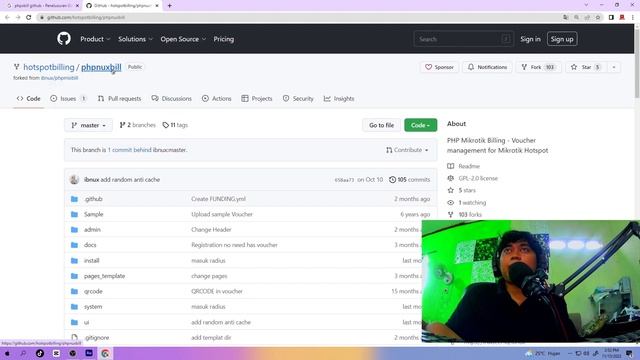Open the pages_template folder
This screenshot has width=640, height=360.
pos(104,276)
